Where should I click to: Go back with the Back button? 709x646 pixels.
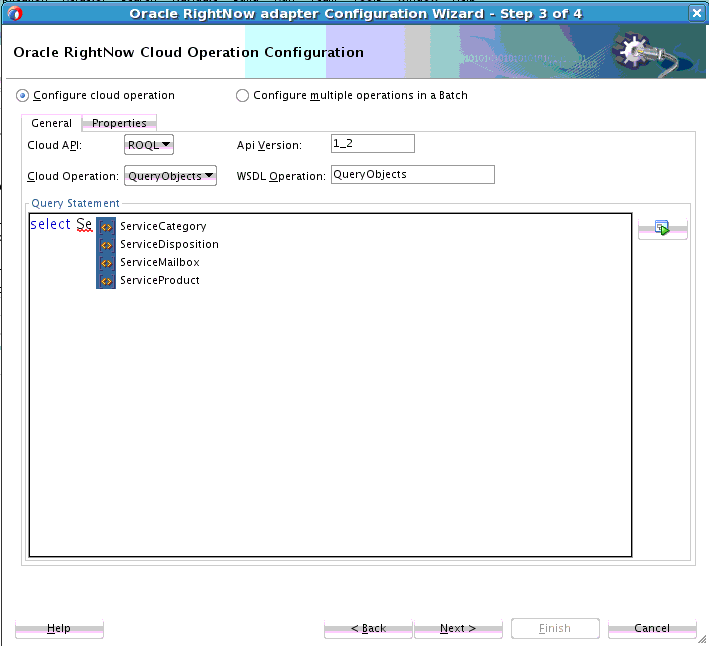[x=368, y=628]
